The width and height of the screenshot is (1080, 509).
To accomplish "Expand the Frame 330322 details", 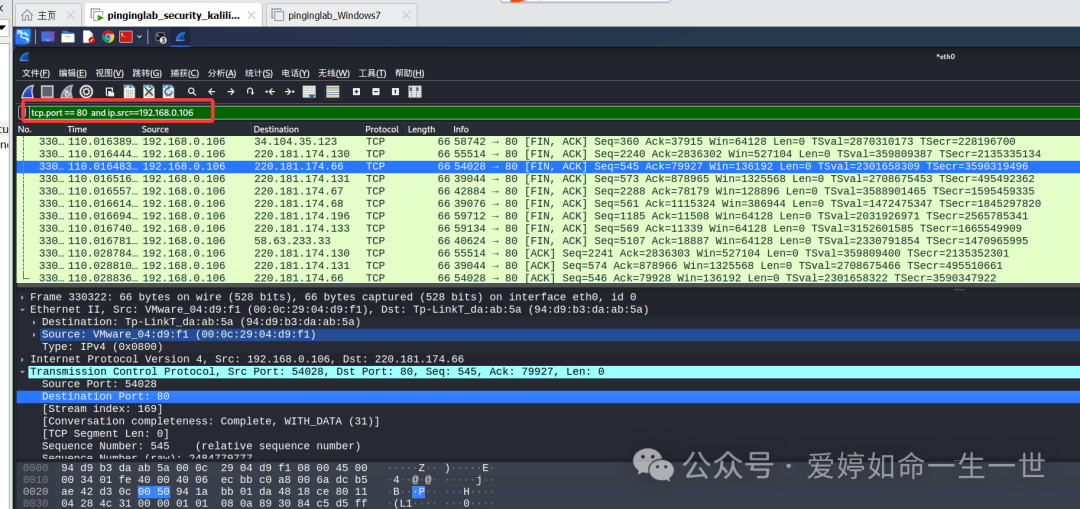I will click(23, 298).
